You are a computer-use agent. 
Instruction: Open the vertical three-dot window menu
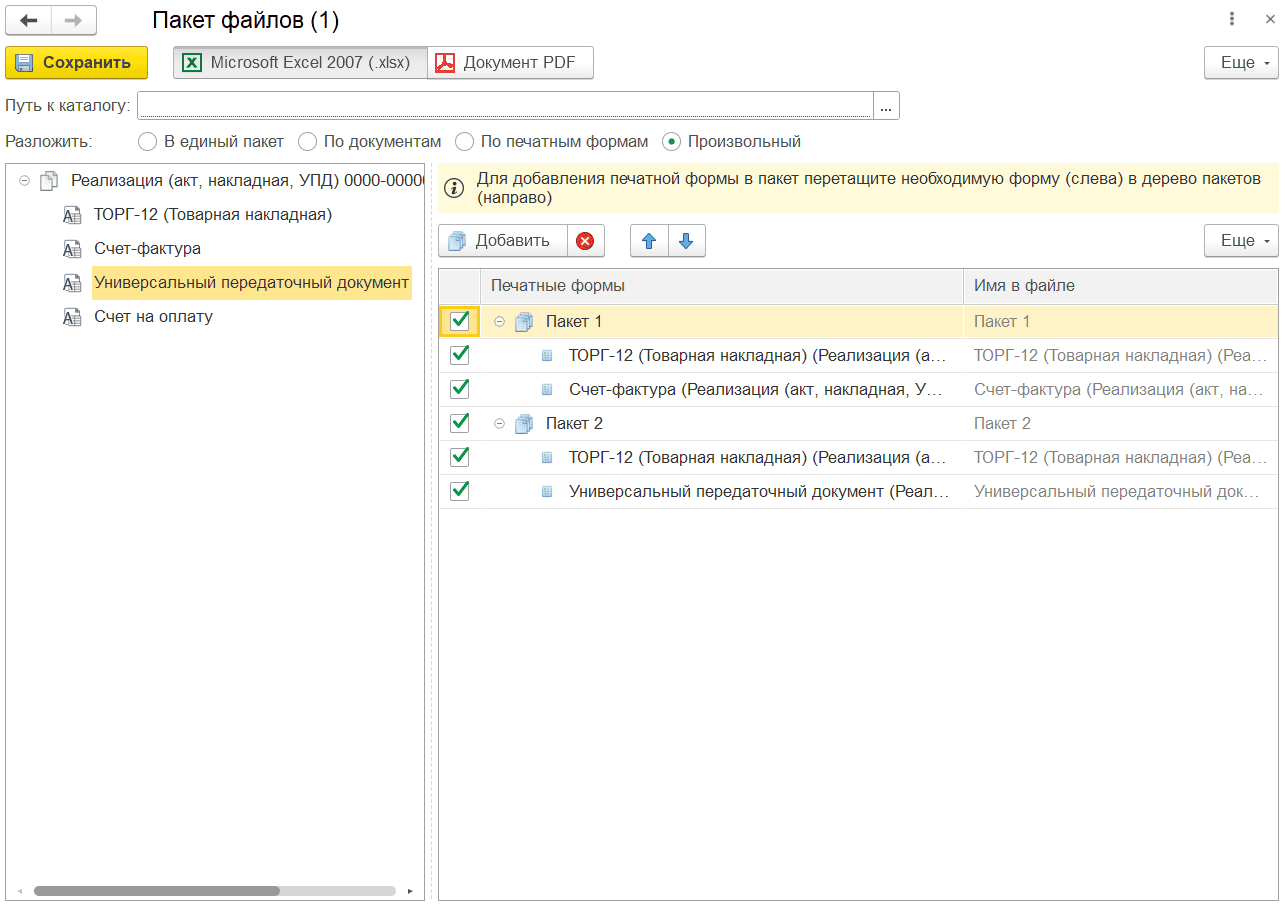pyautogui.click(x=1231, y=19)
